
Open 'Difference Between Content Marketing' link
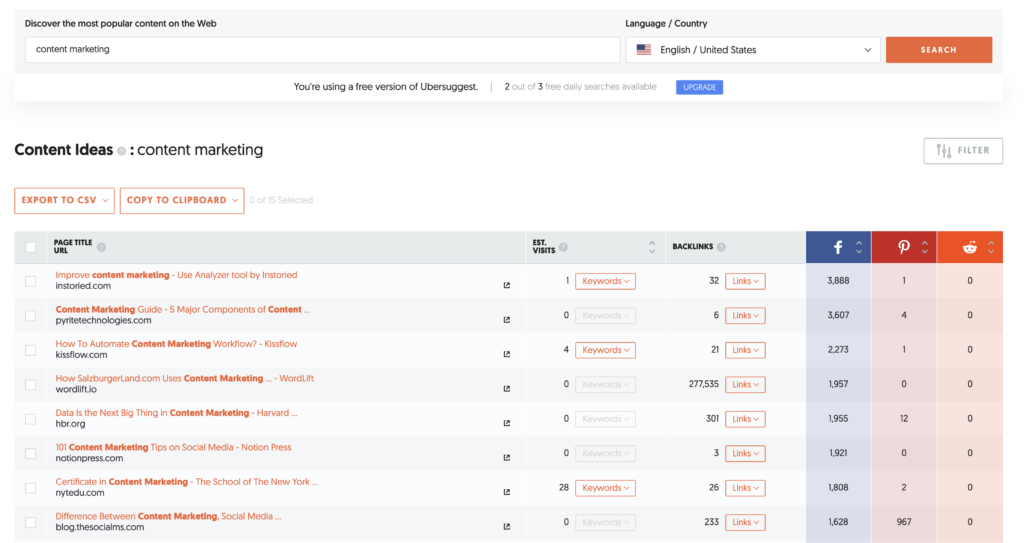[x=168, y=516]
